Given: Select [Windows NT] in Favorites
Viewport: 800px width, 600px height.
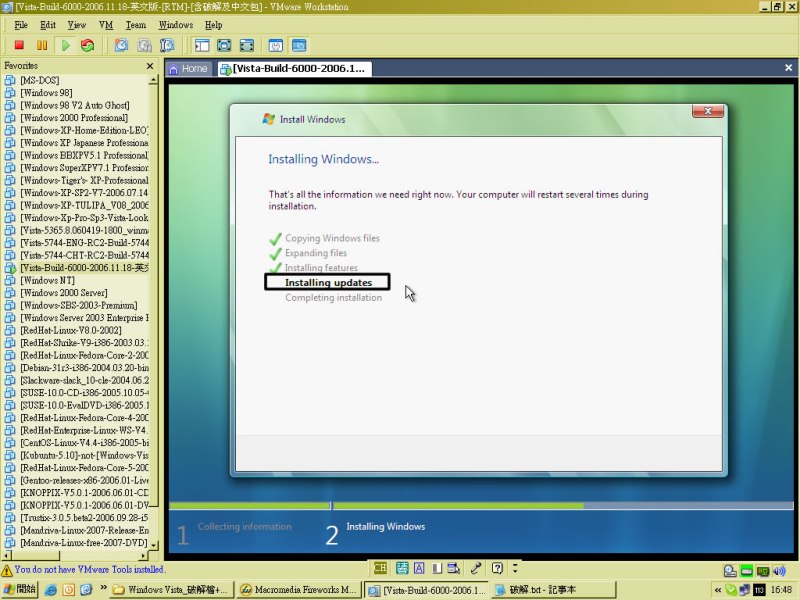Looking at the screenshot, I should point(47,280).
